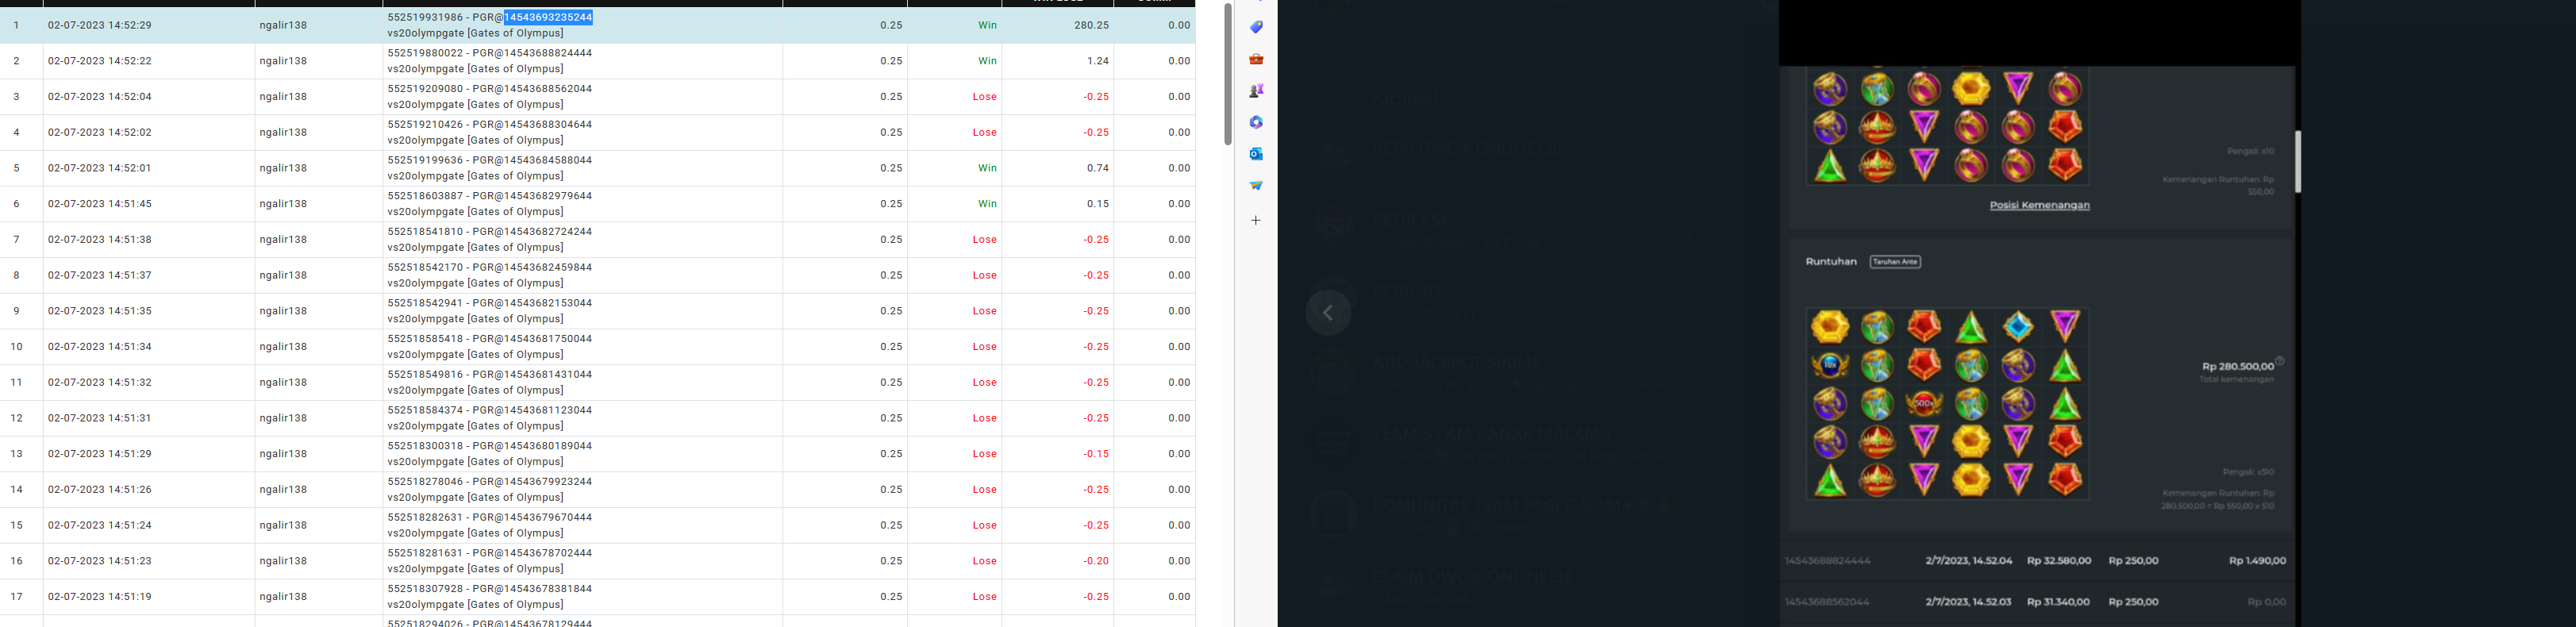Click the help icon beside Rp 280.500,00
The width and height of the screenshot is (2576, 627).
pos(2280,361)
